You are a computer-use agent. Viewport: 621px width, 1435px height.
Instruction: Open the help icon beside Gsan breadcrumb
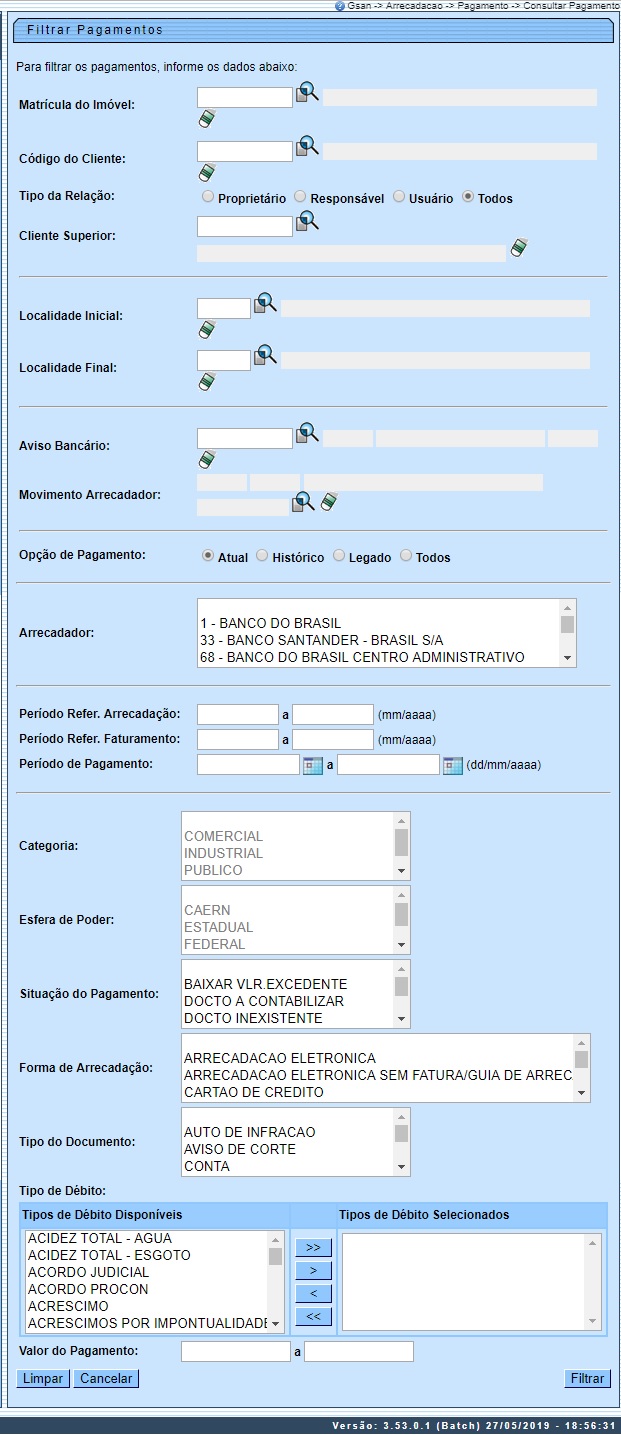[340, 6]
